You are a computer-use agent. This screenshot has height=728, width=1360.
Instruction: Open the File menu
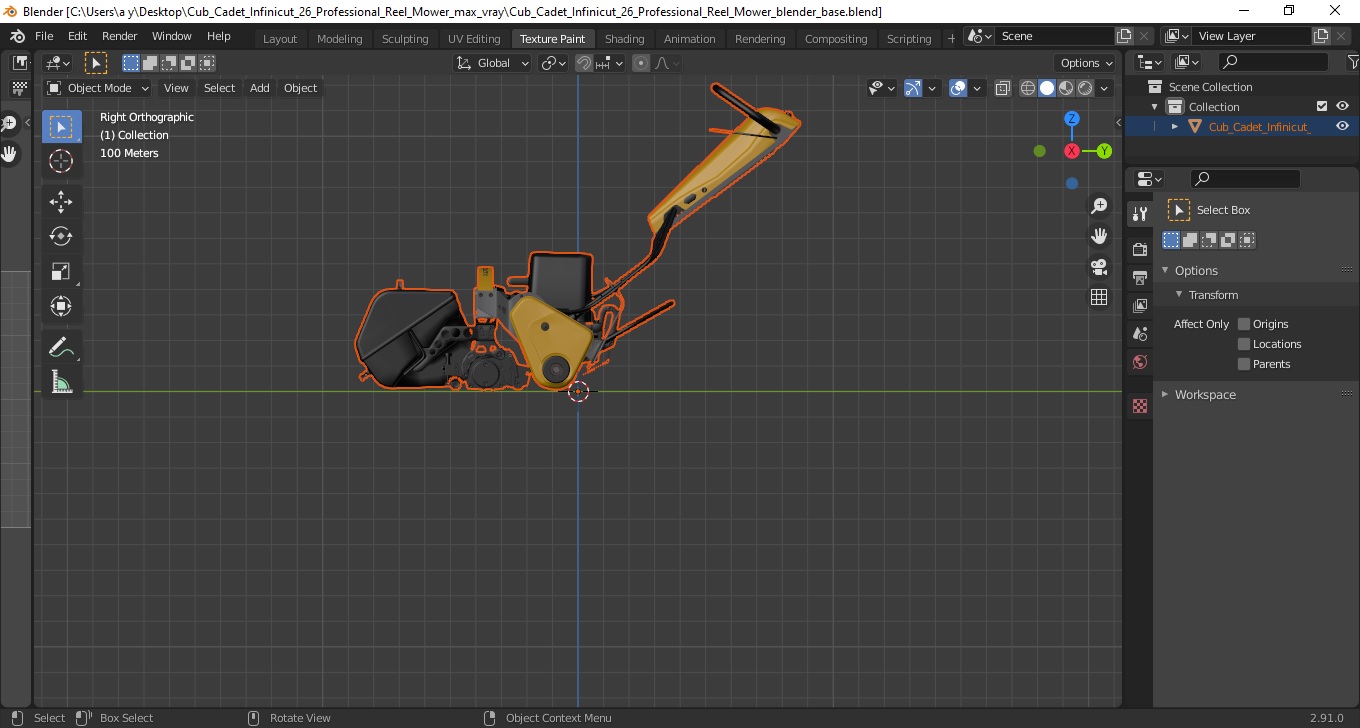tap(44, 36)
